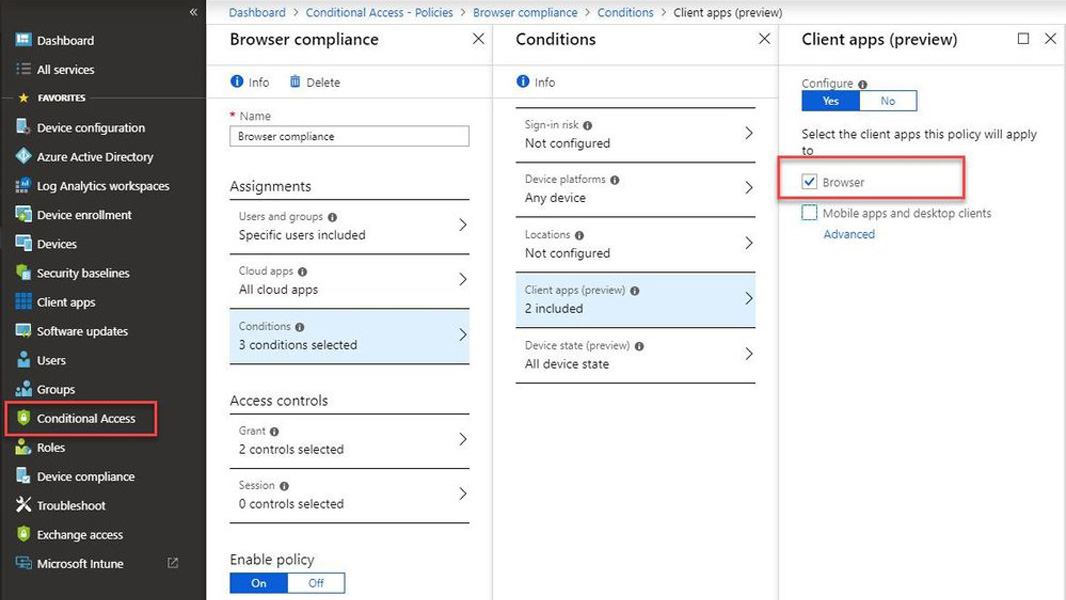
Task: Expand the Users and groups assignment
Action: pyautogui.click(x=462, y=225)
